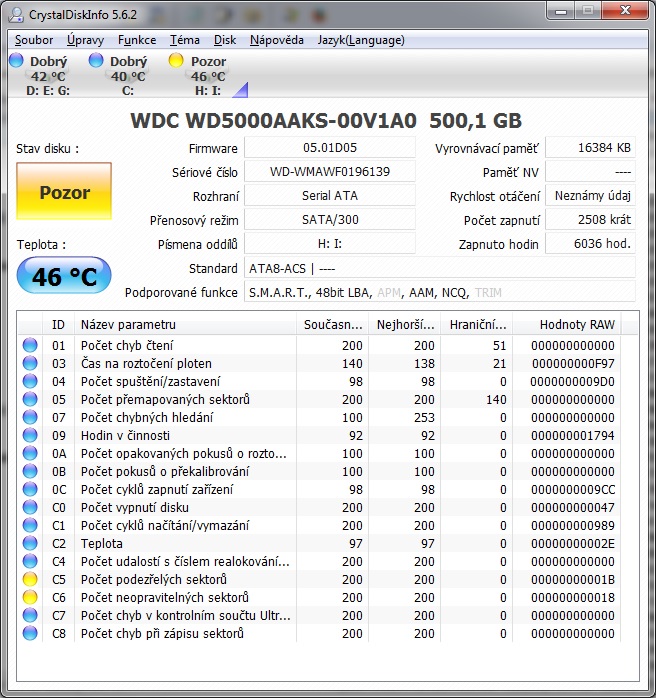Click status icon for Hodin v činnosti
656x698 pixels.
click(30, 435)
